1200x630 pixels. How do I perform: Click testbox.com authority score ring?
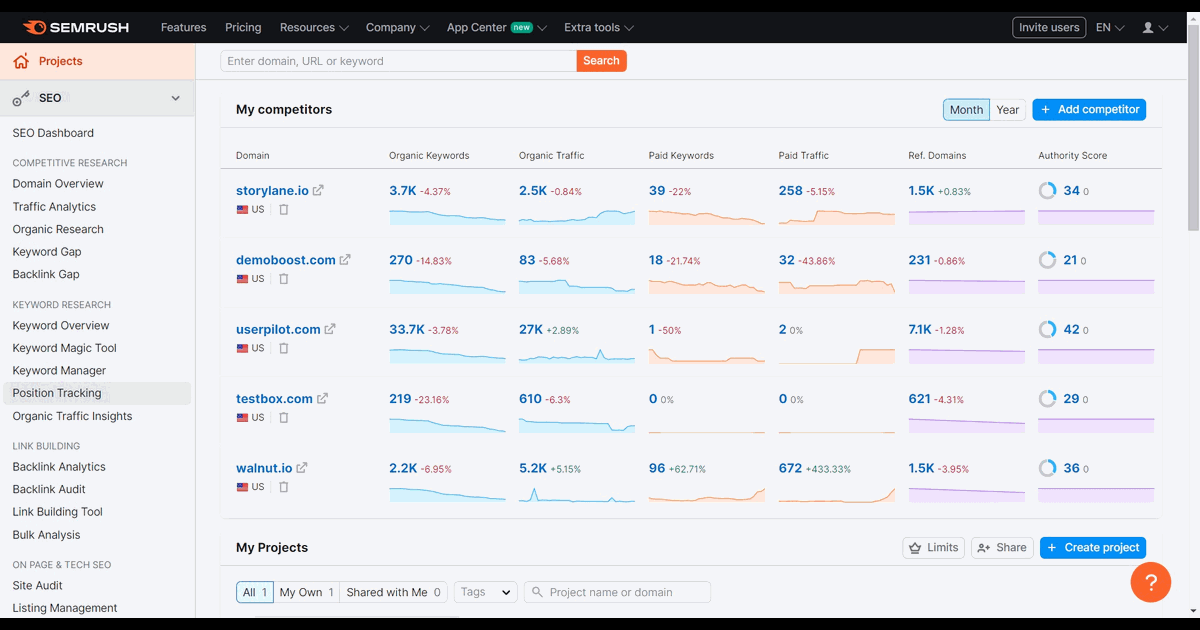click(x=1047, y=398)
